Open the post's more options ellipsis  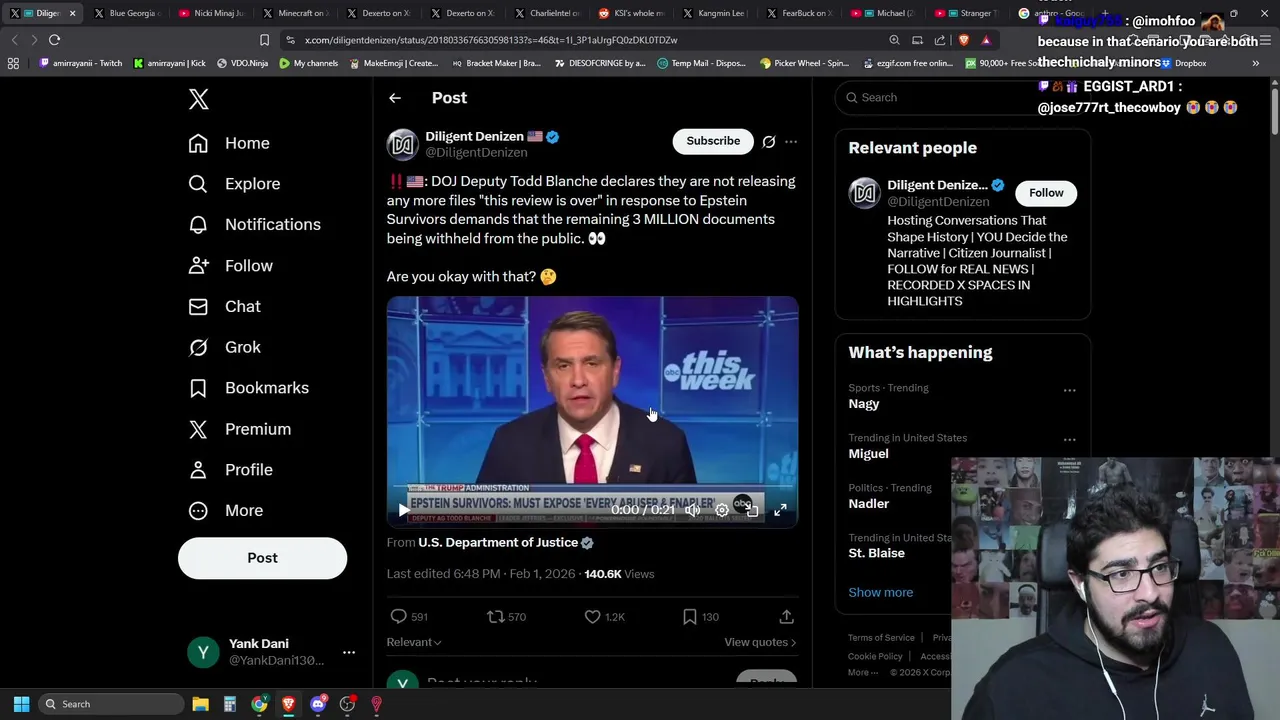tap(791, 142)
